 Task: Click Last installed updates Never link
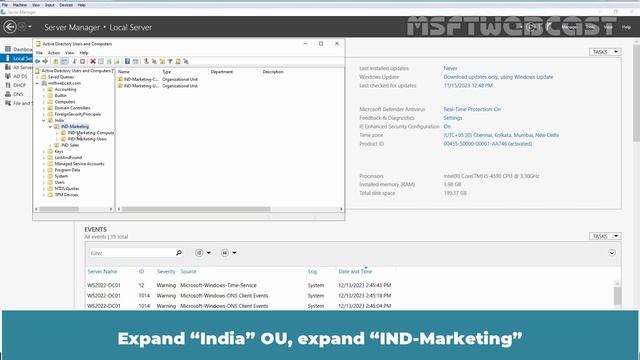pyautogui.click(x=450, y=69)
